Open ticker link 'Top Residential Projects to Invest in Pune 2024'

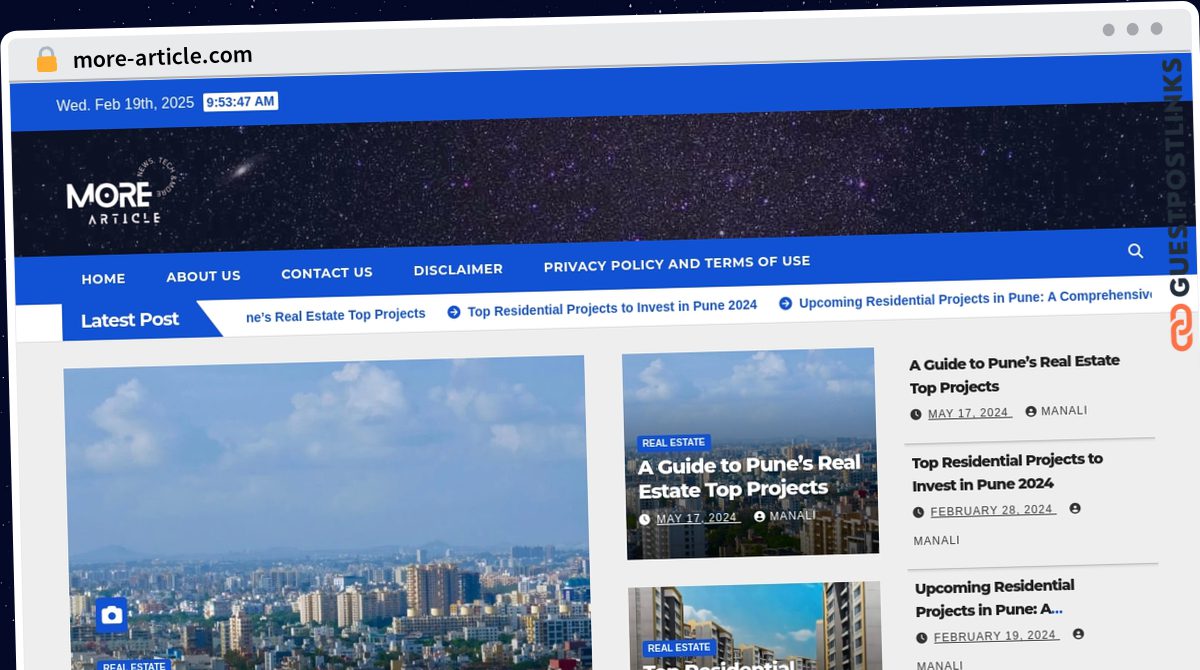click(x=612, y=308)
